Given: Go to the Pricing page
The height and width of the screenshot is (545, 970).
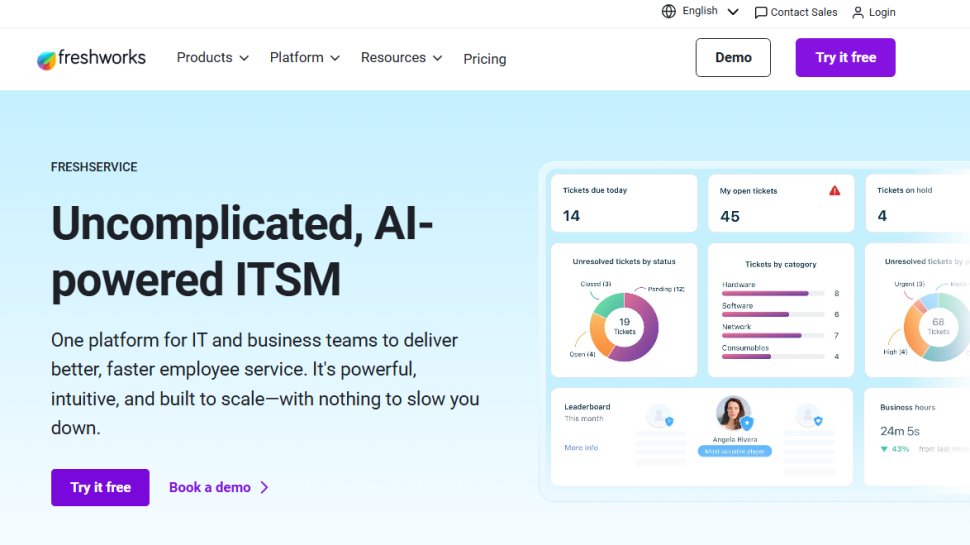Looking at the screenshot, I should 484,59.
